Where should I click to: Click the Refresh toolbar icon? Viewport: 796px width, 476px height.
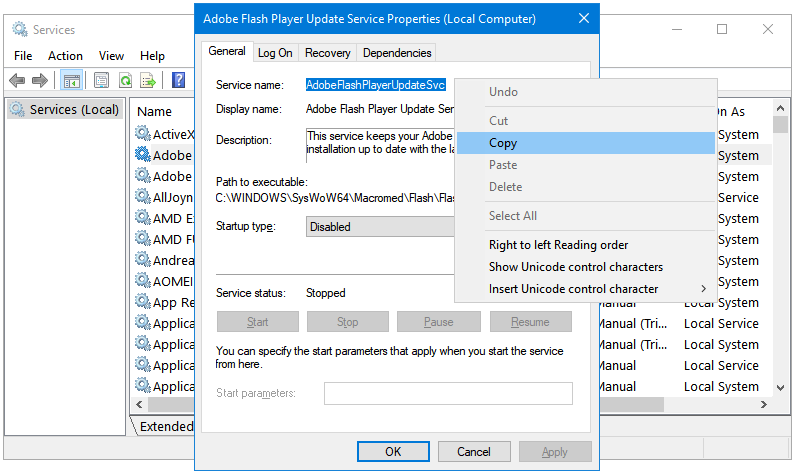point(125,80)
